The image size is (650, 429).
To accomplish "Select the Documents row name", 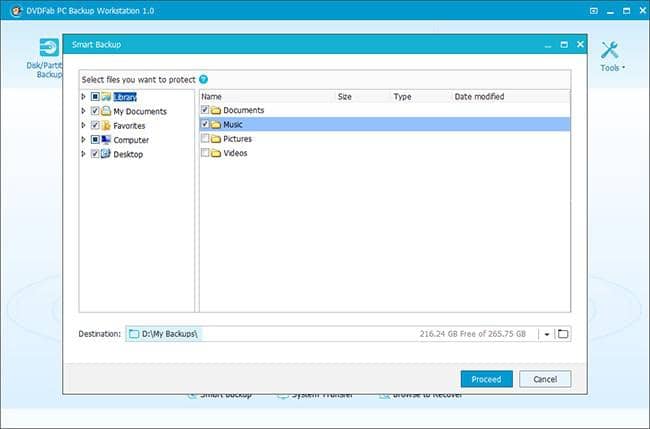I will [x=244, y=110].
